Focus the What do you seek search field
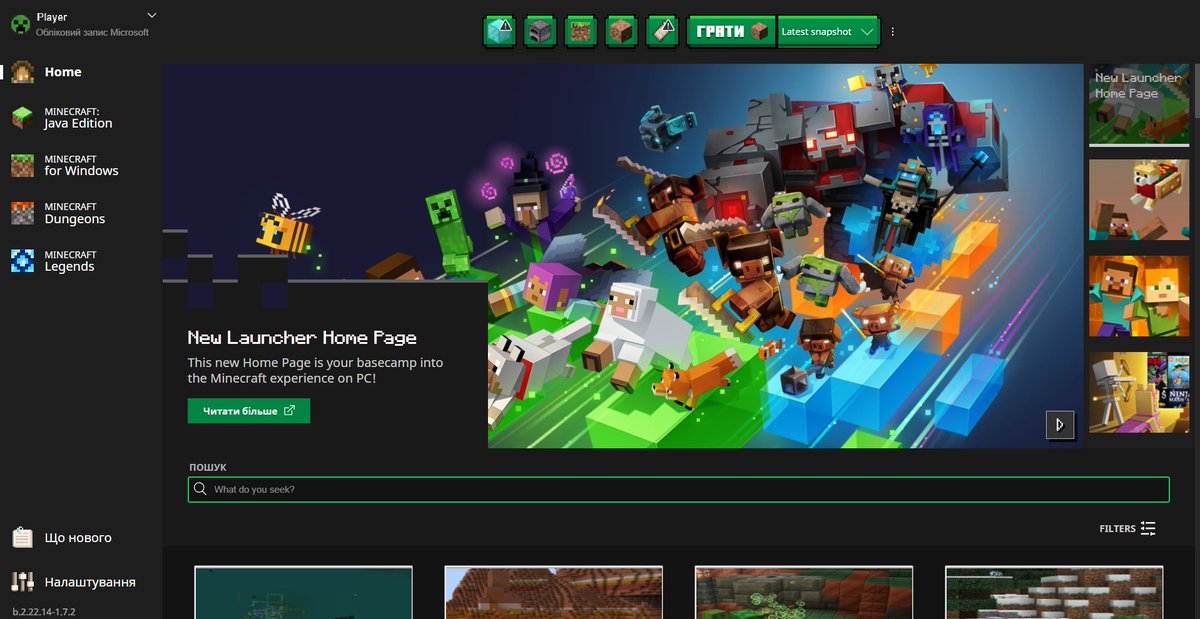 point(678,489)
